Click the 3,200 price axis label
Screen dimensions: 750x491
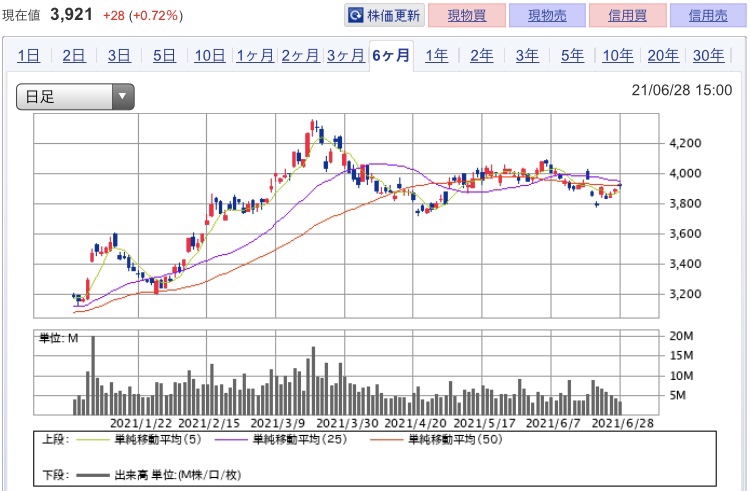[x=685, y=294]
